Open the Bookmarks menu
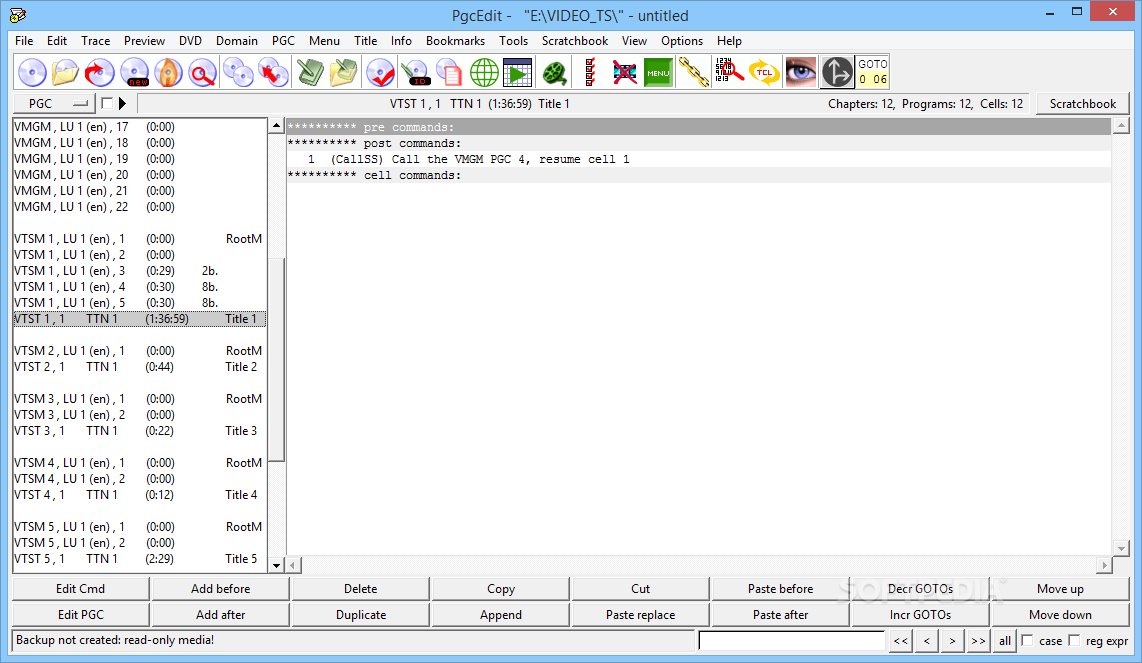 [455, 41]
